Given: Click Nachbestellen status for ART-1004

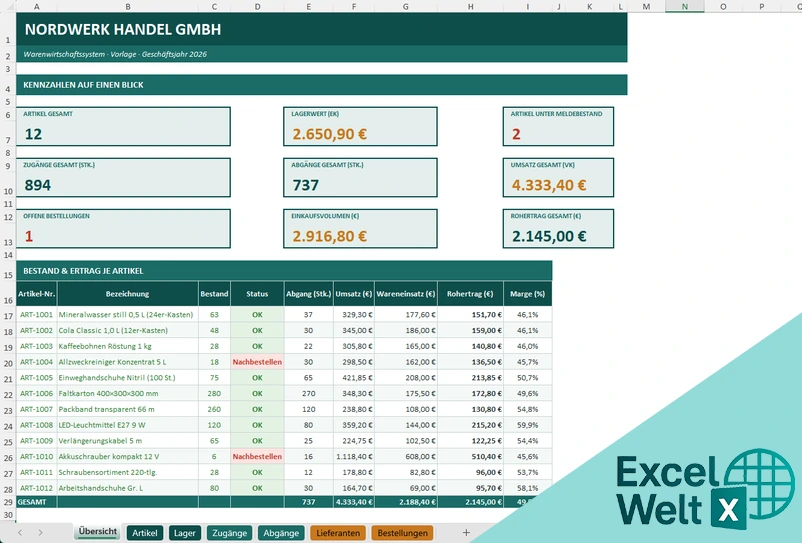Looking at the screenshot, I should pyautogui.click(x=257, y=362).
